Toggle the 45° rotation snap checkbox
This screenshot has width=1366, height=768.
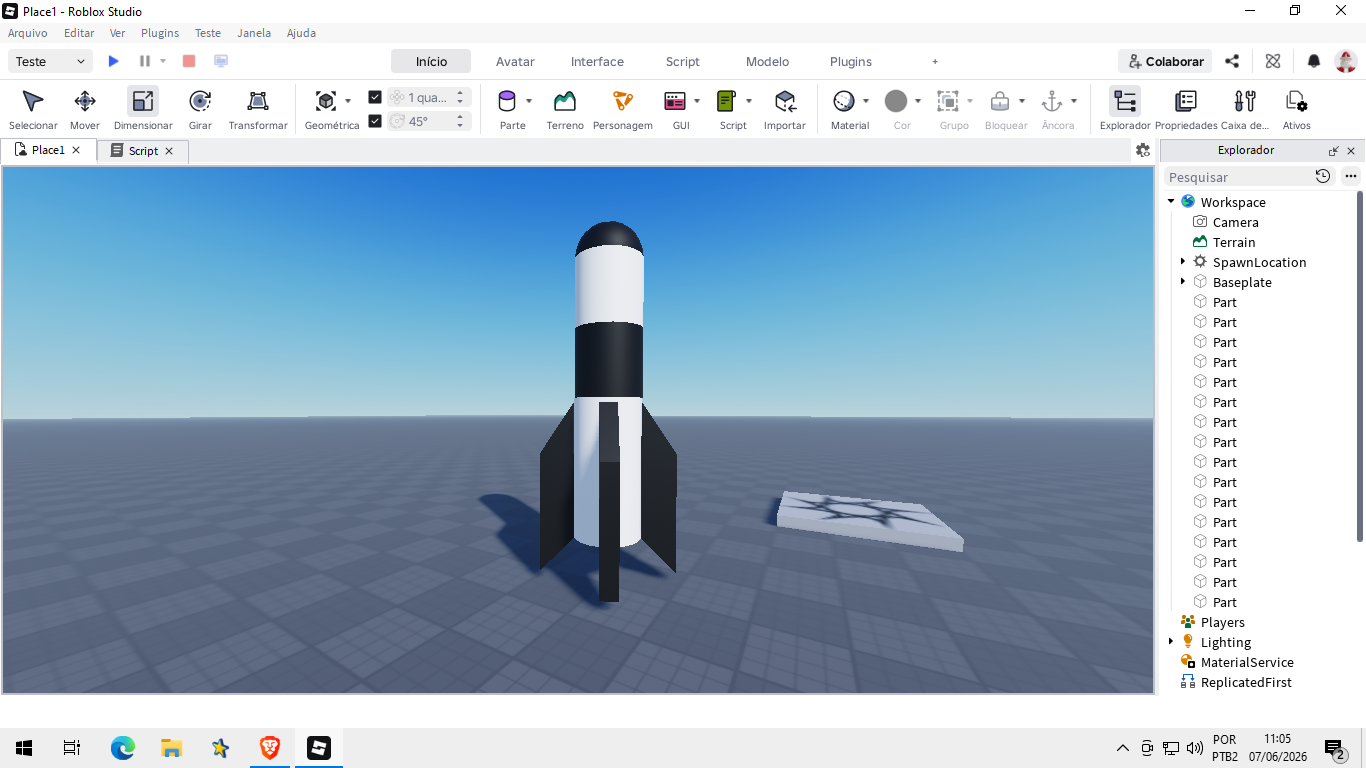[x=375, y=121]
